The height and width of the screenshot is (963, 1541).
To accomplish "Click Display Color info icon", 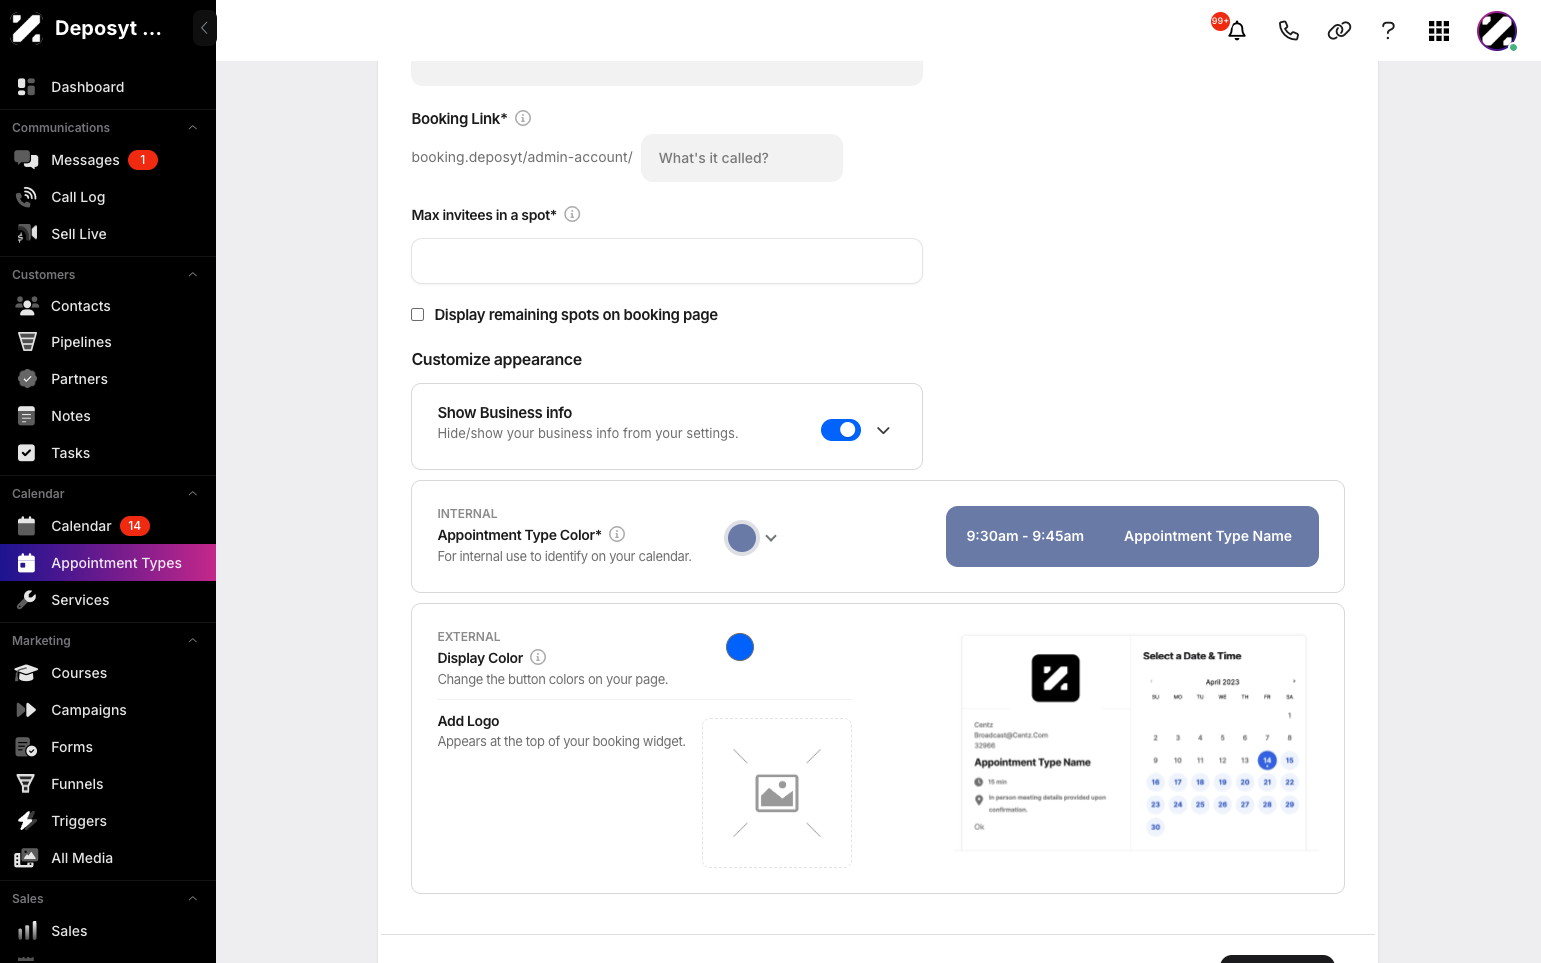I will [x=538, y=657].
